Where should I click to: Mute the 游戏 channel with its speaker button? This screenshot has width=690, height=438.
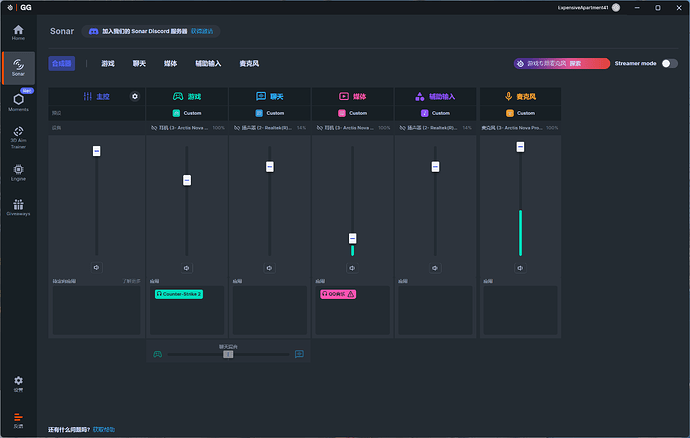tap(187, 268)
